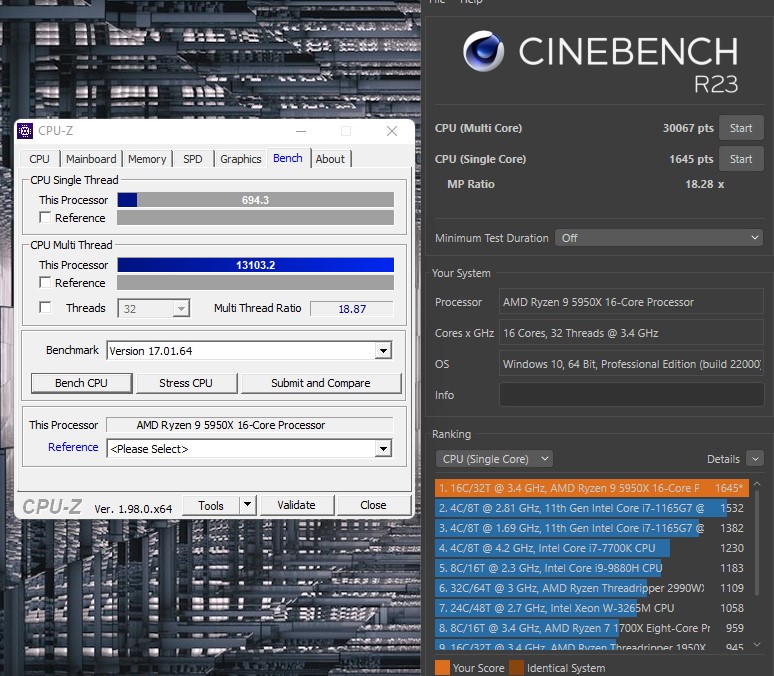
Task: Switch to the CPU tab in CPU-Z
Action: [39, 159]
